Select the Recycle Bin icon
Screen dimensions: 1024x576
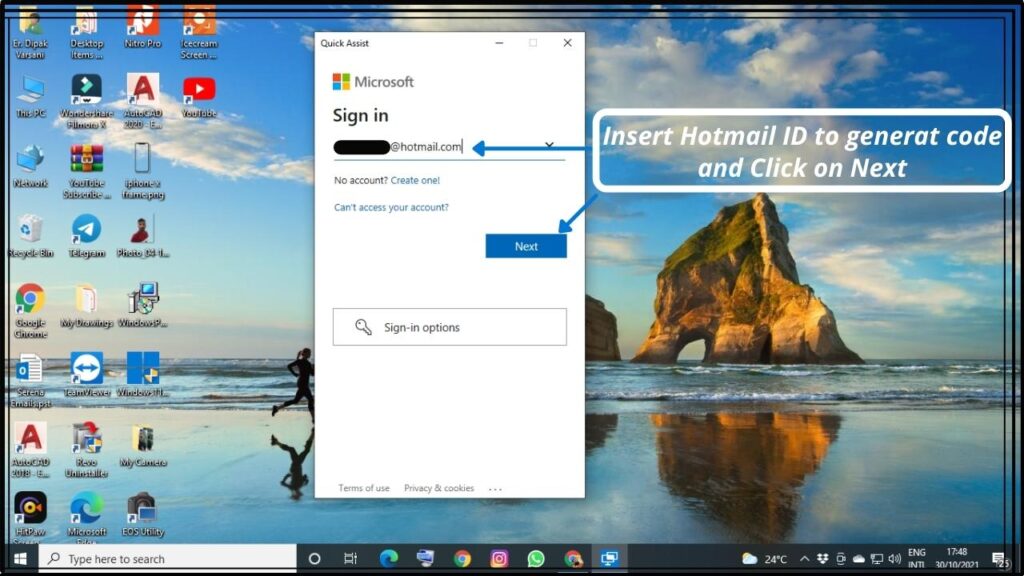[30, 230]
